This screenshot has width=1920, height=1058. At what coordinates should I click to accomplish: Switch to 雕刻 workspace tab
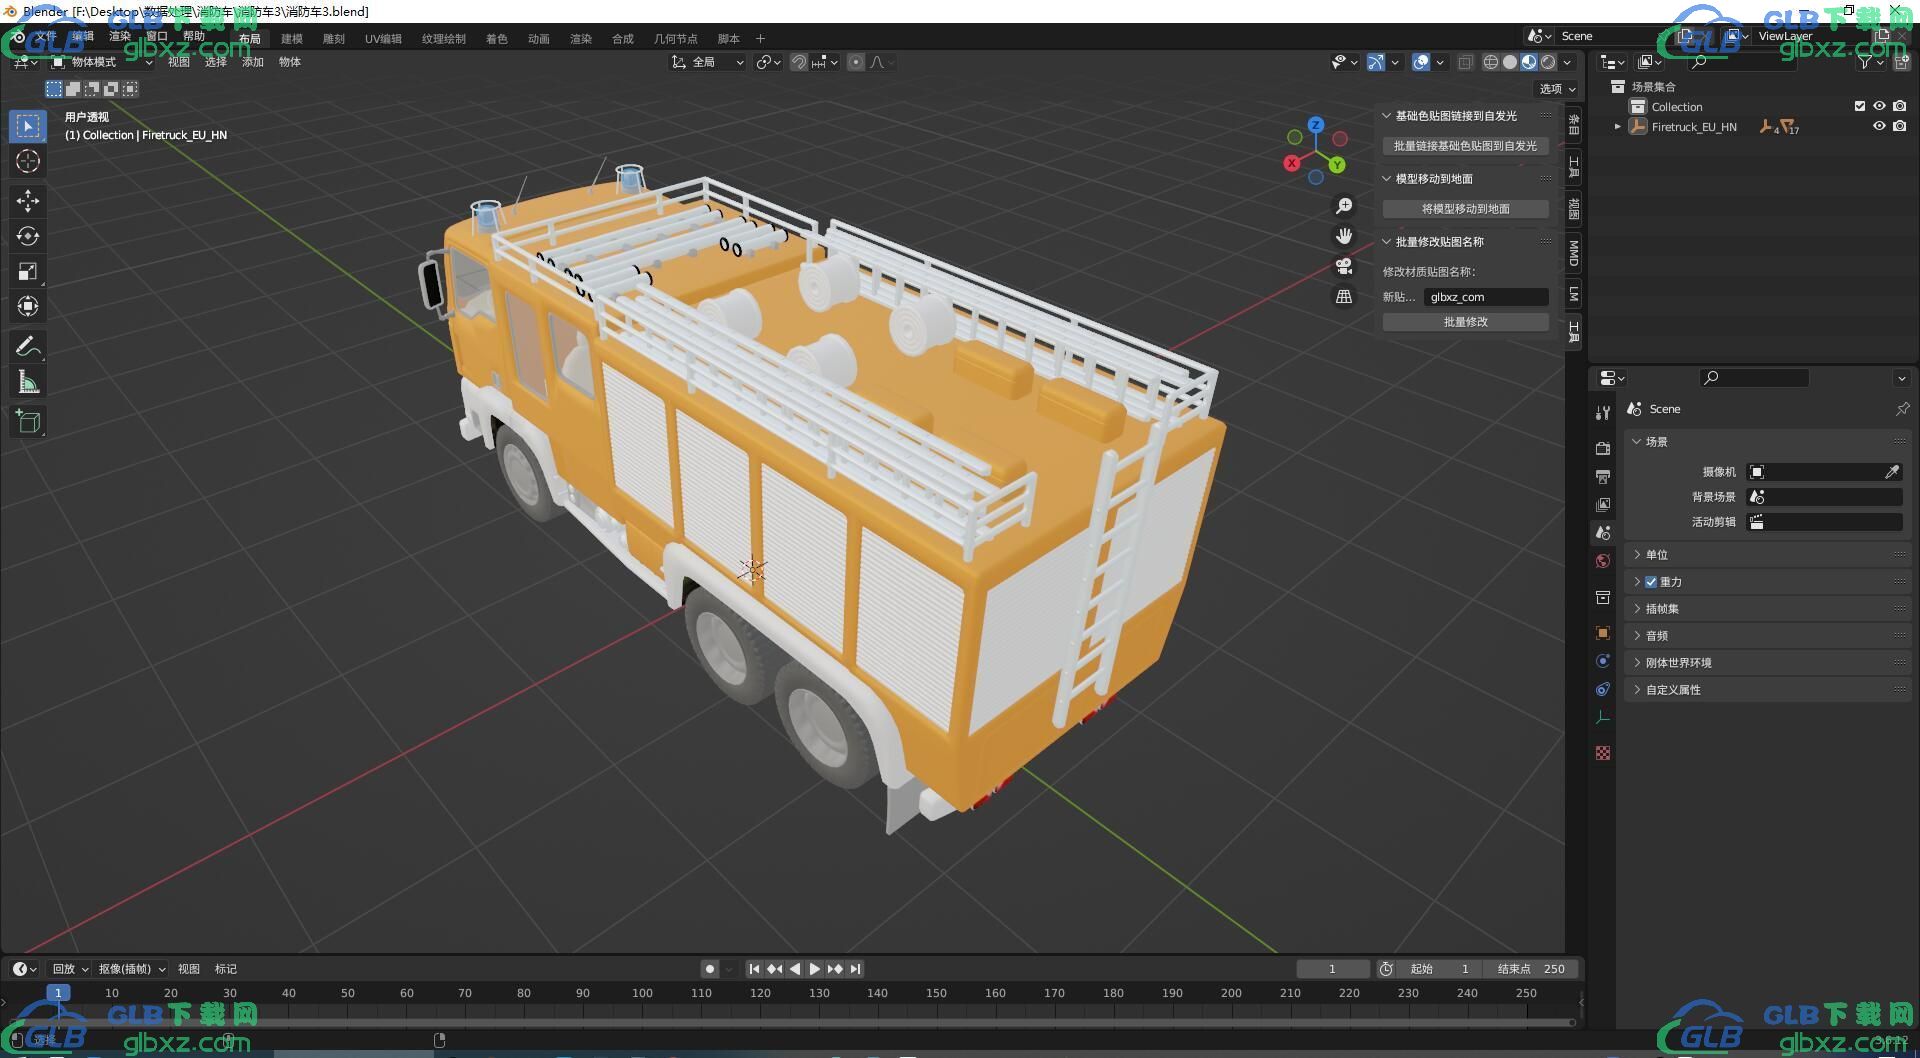334,39
